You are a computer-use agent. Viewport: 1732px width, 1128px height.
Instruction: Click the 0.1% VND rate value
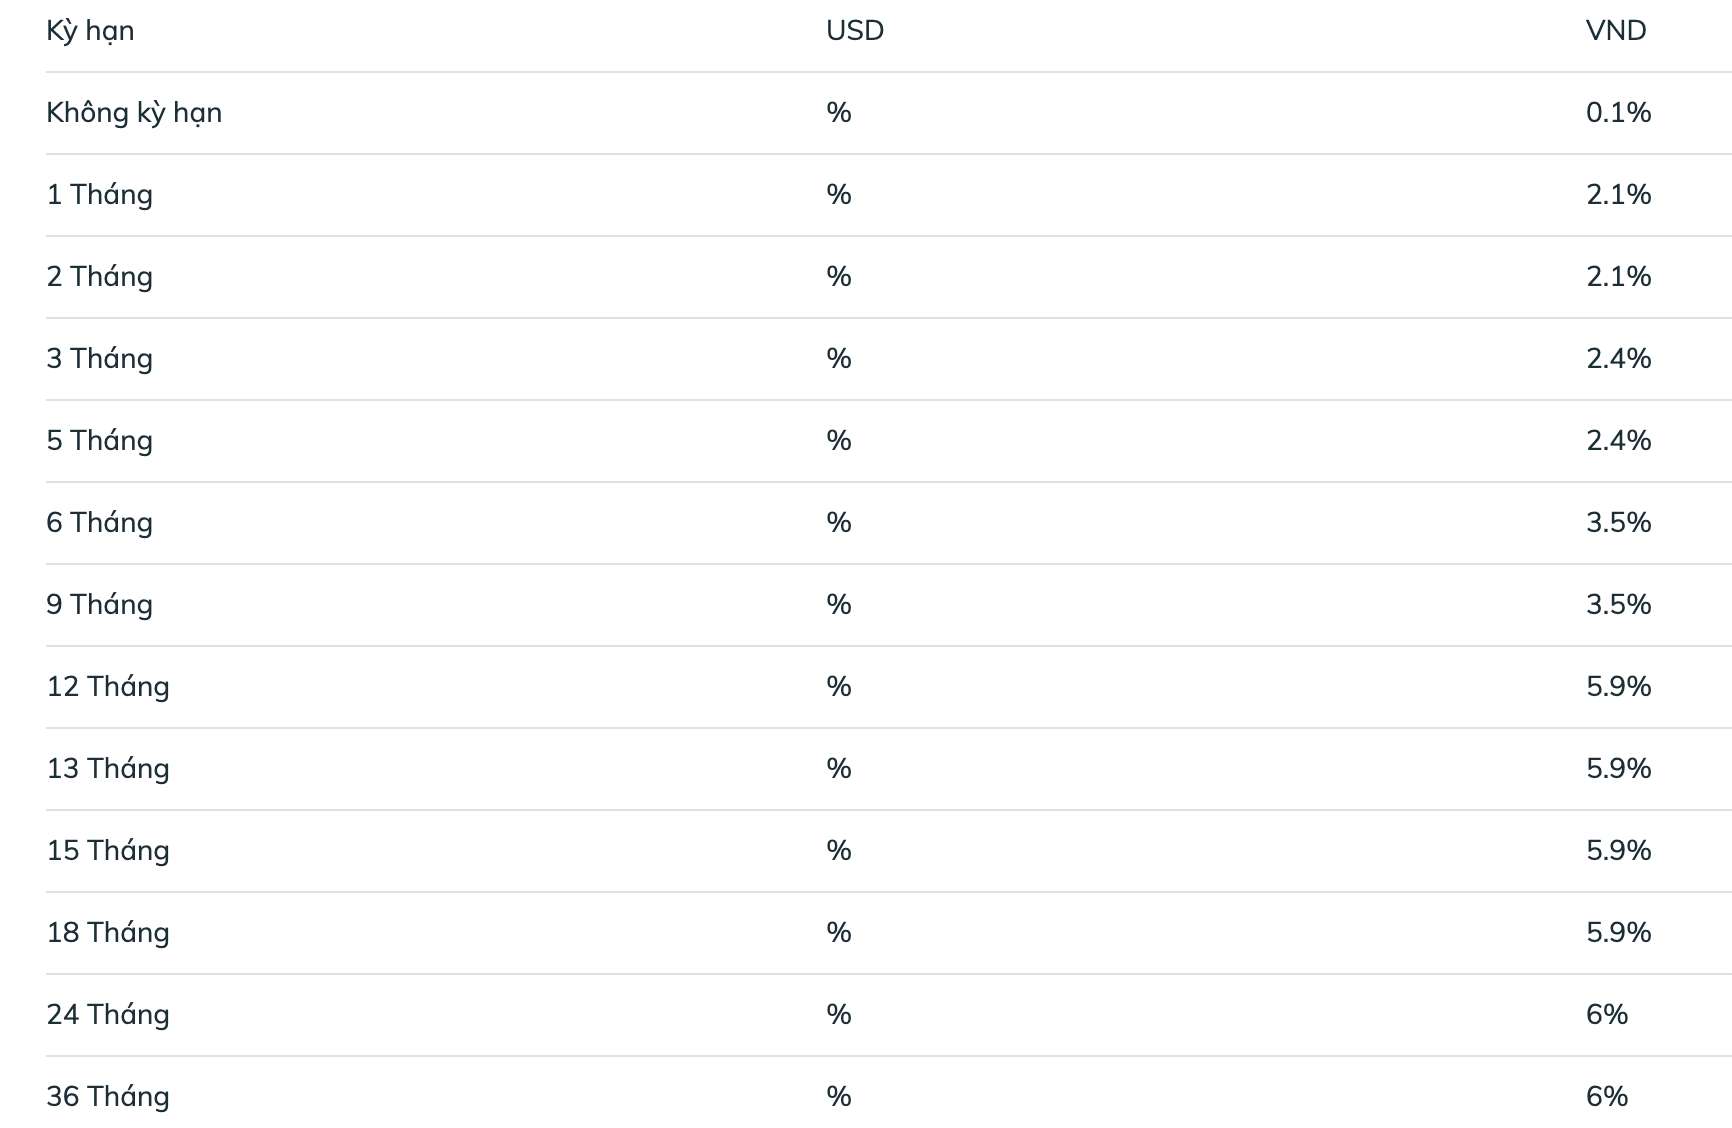pos(1618,113)
